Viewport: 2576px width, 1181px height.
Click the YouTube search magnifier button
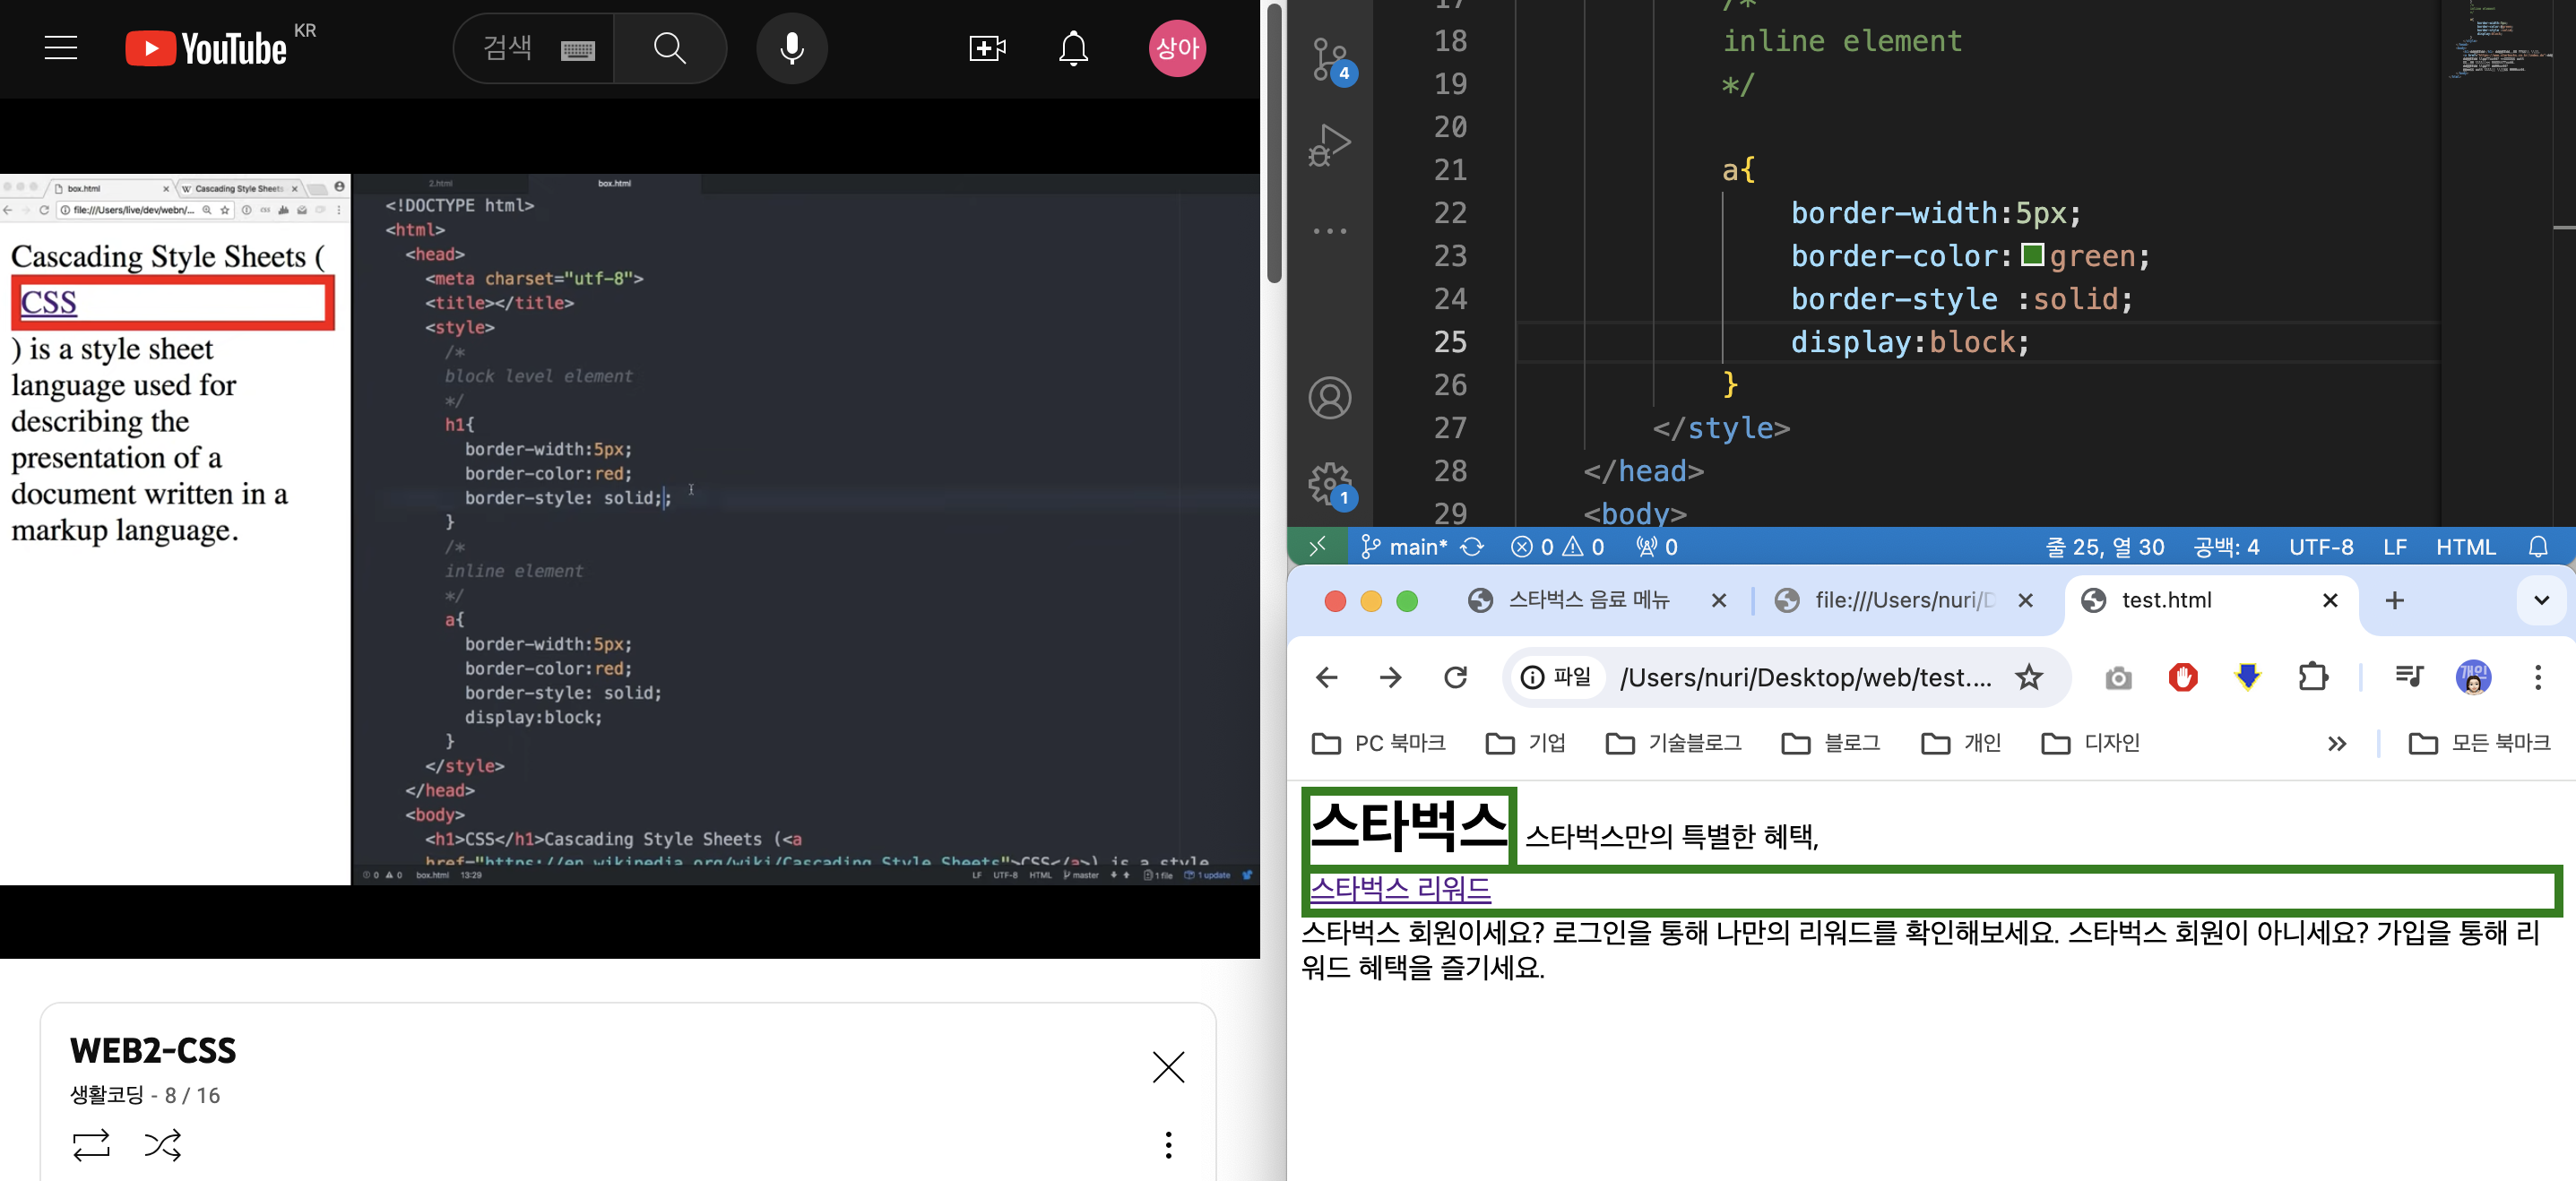click(x=670, y=48)
